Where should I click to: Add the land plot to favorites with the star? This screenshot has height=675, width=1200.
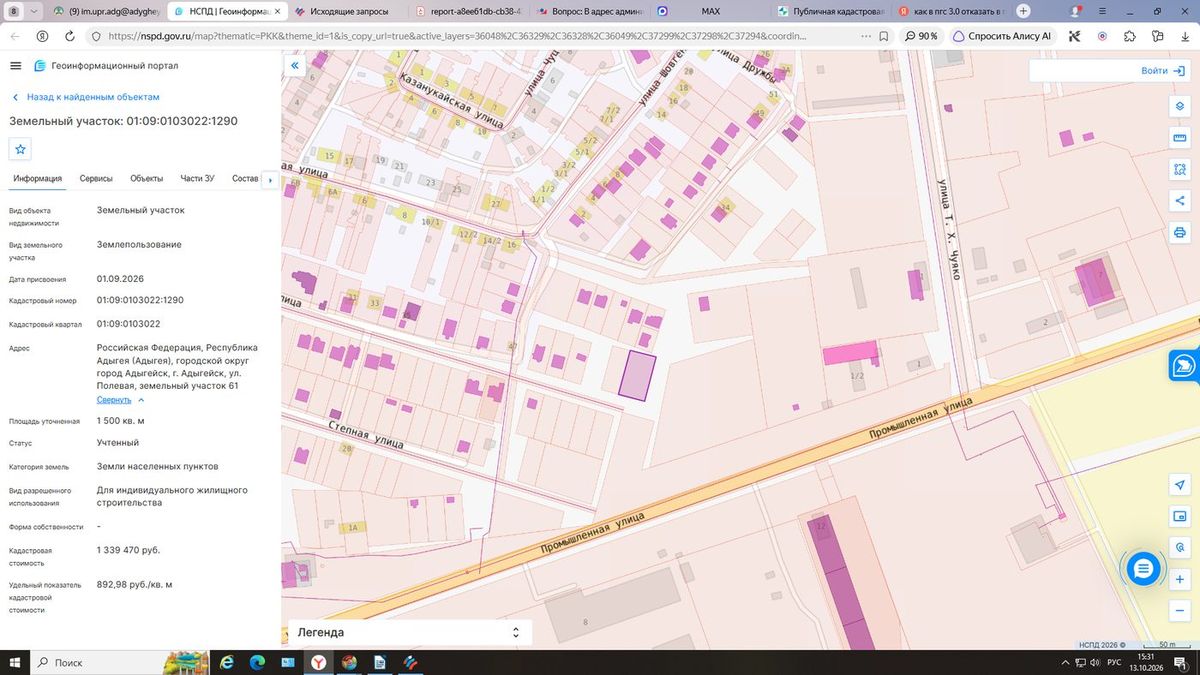(x=20, y=149)
